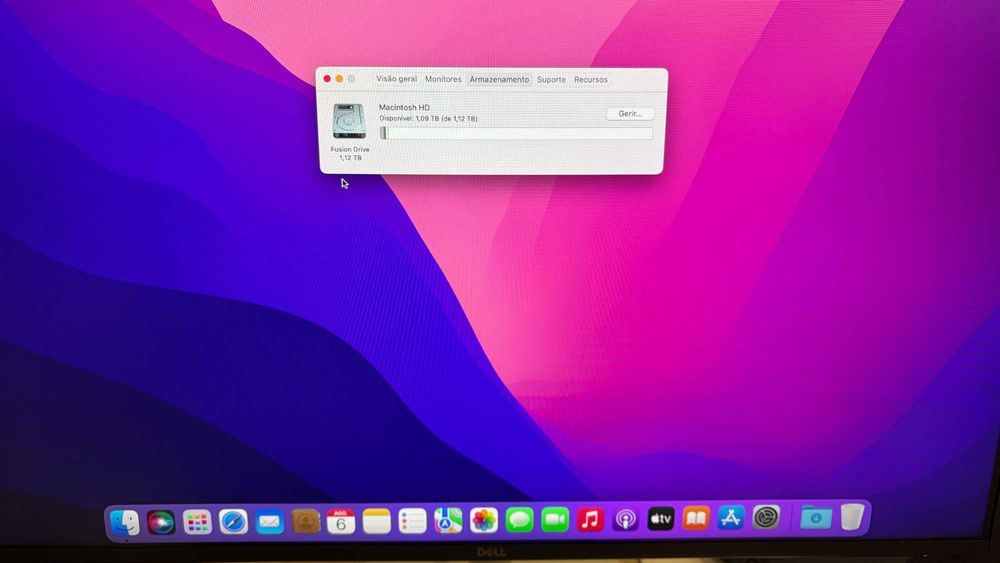1000x563 pixels.
Task: Switch to the Monitores tab
Action: (443, 80)
